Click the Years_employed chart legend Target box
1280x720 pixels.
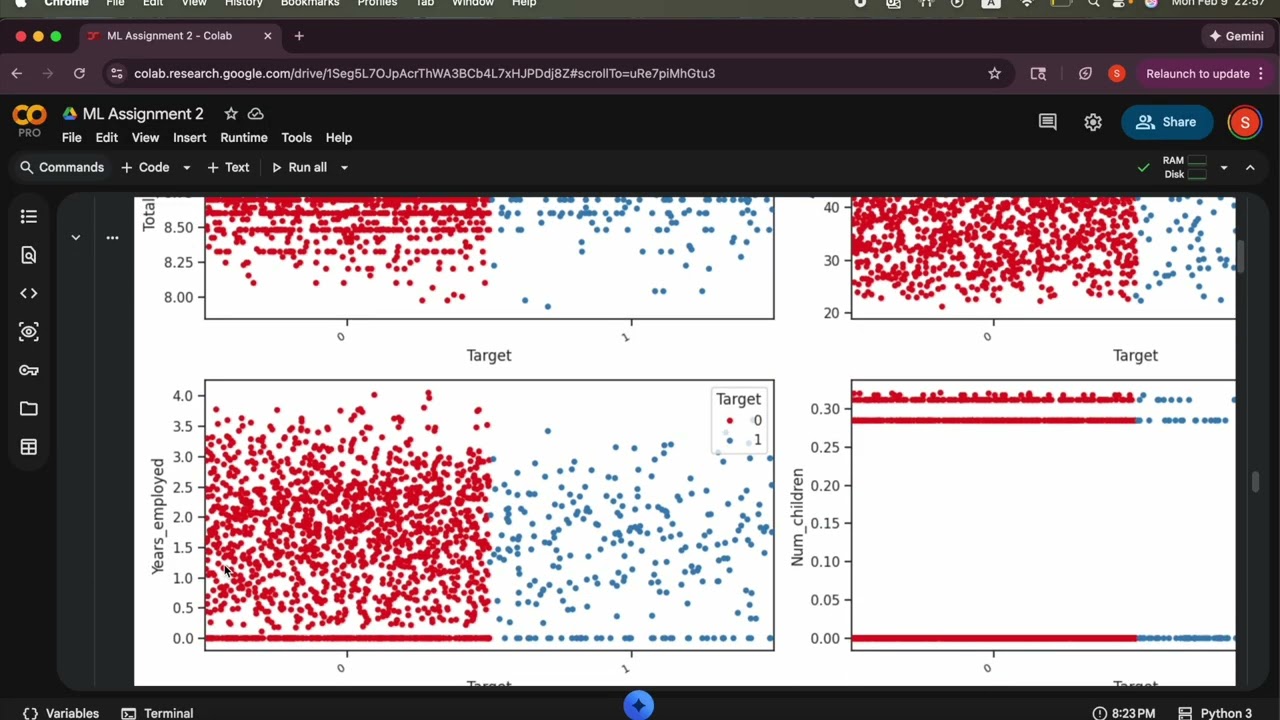click(x=739, y=419)
